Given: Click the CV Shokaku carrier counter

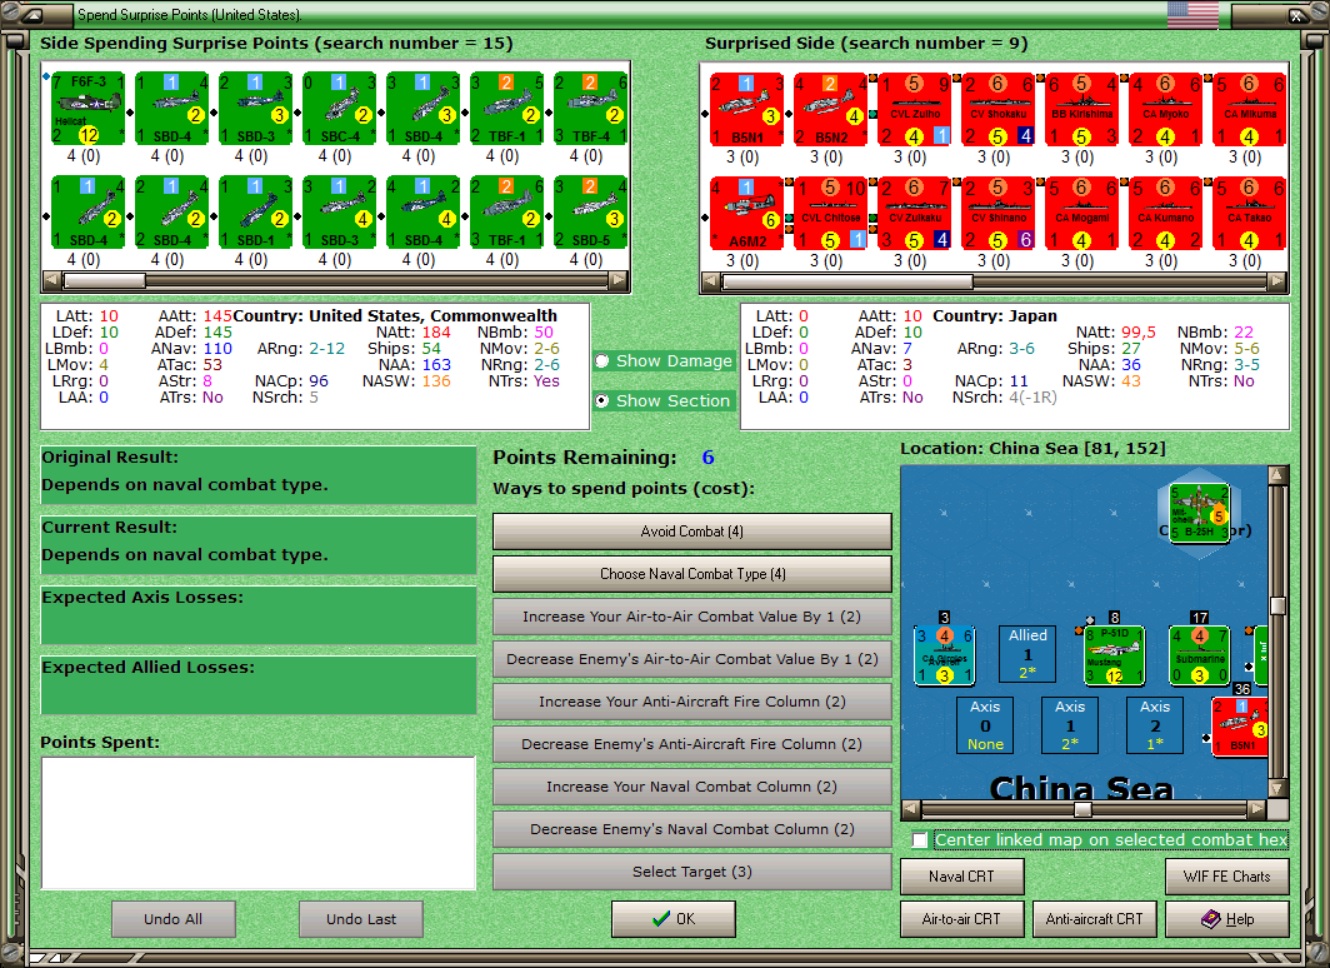Looking at the screenshot, I should 998,109.
